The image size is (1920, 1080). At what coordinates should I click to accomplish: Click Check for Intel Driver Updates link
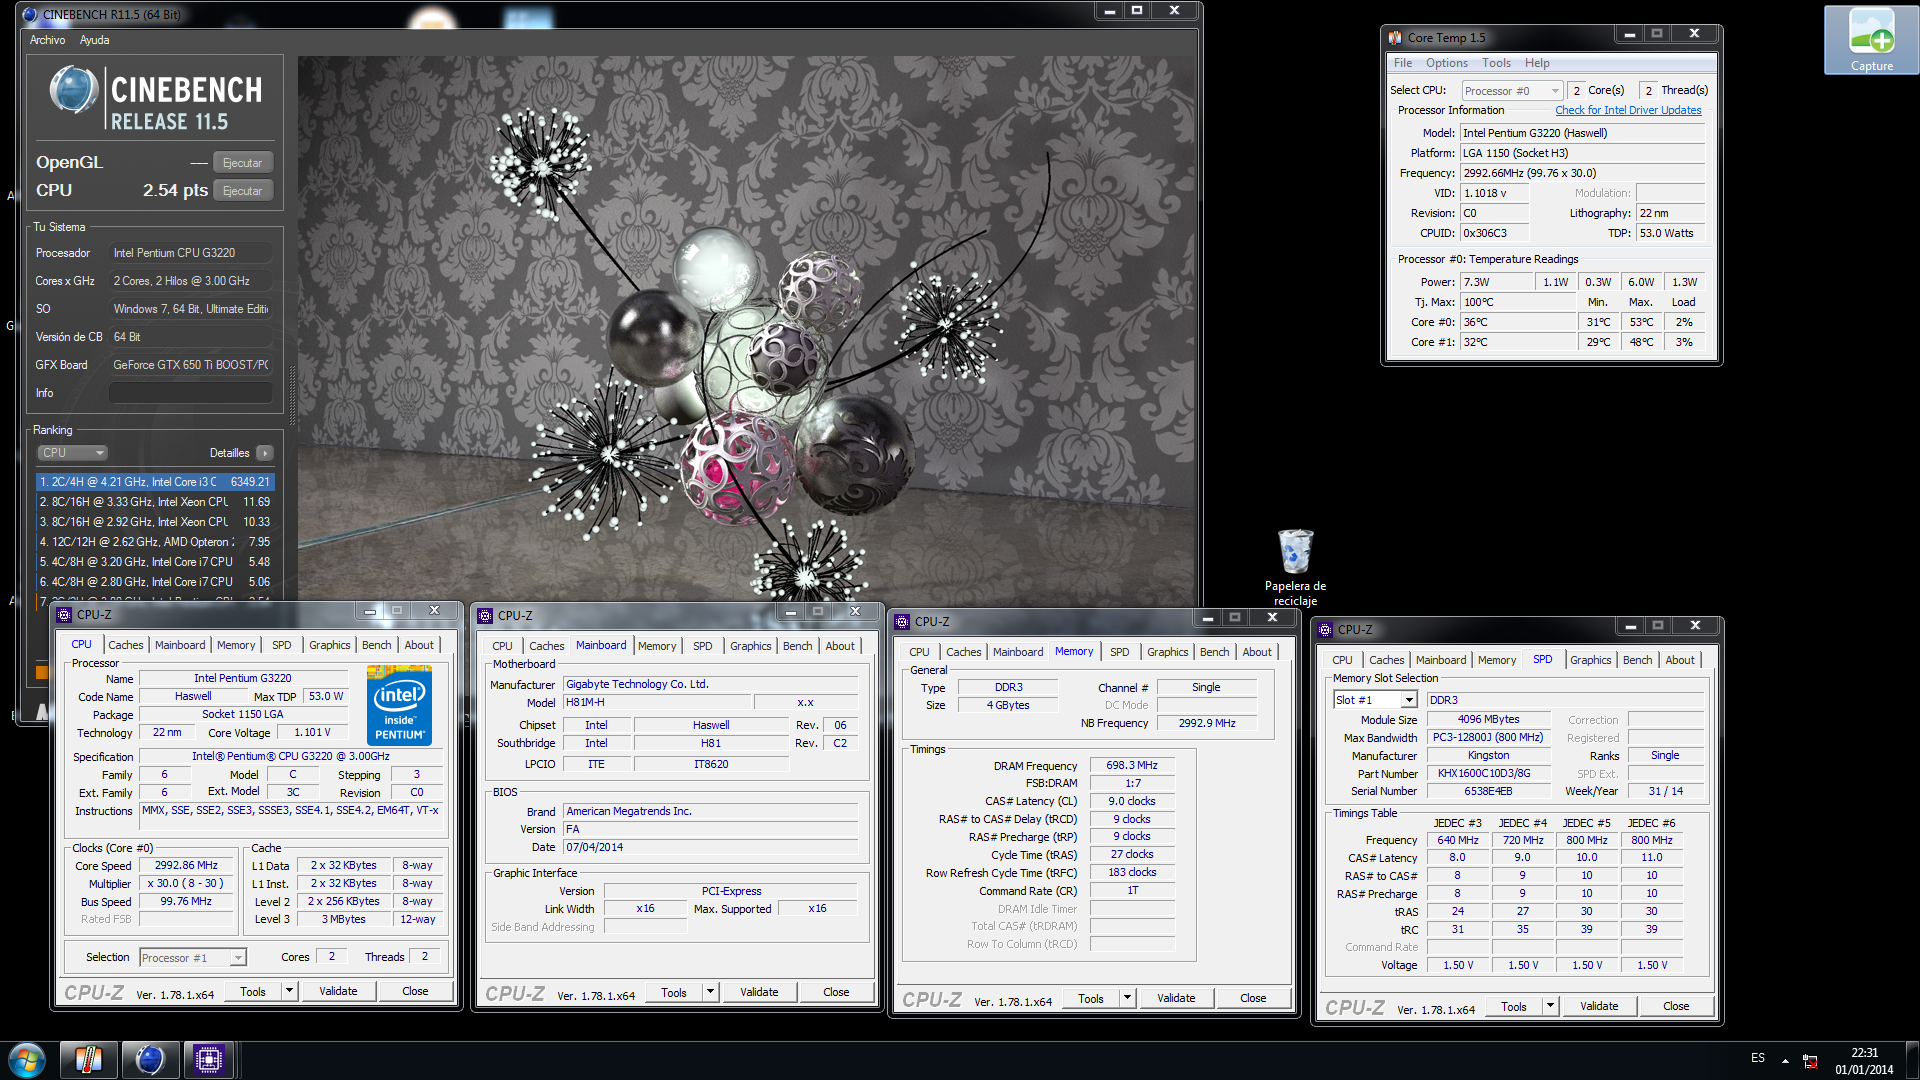tap(1628, 110)
